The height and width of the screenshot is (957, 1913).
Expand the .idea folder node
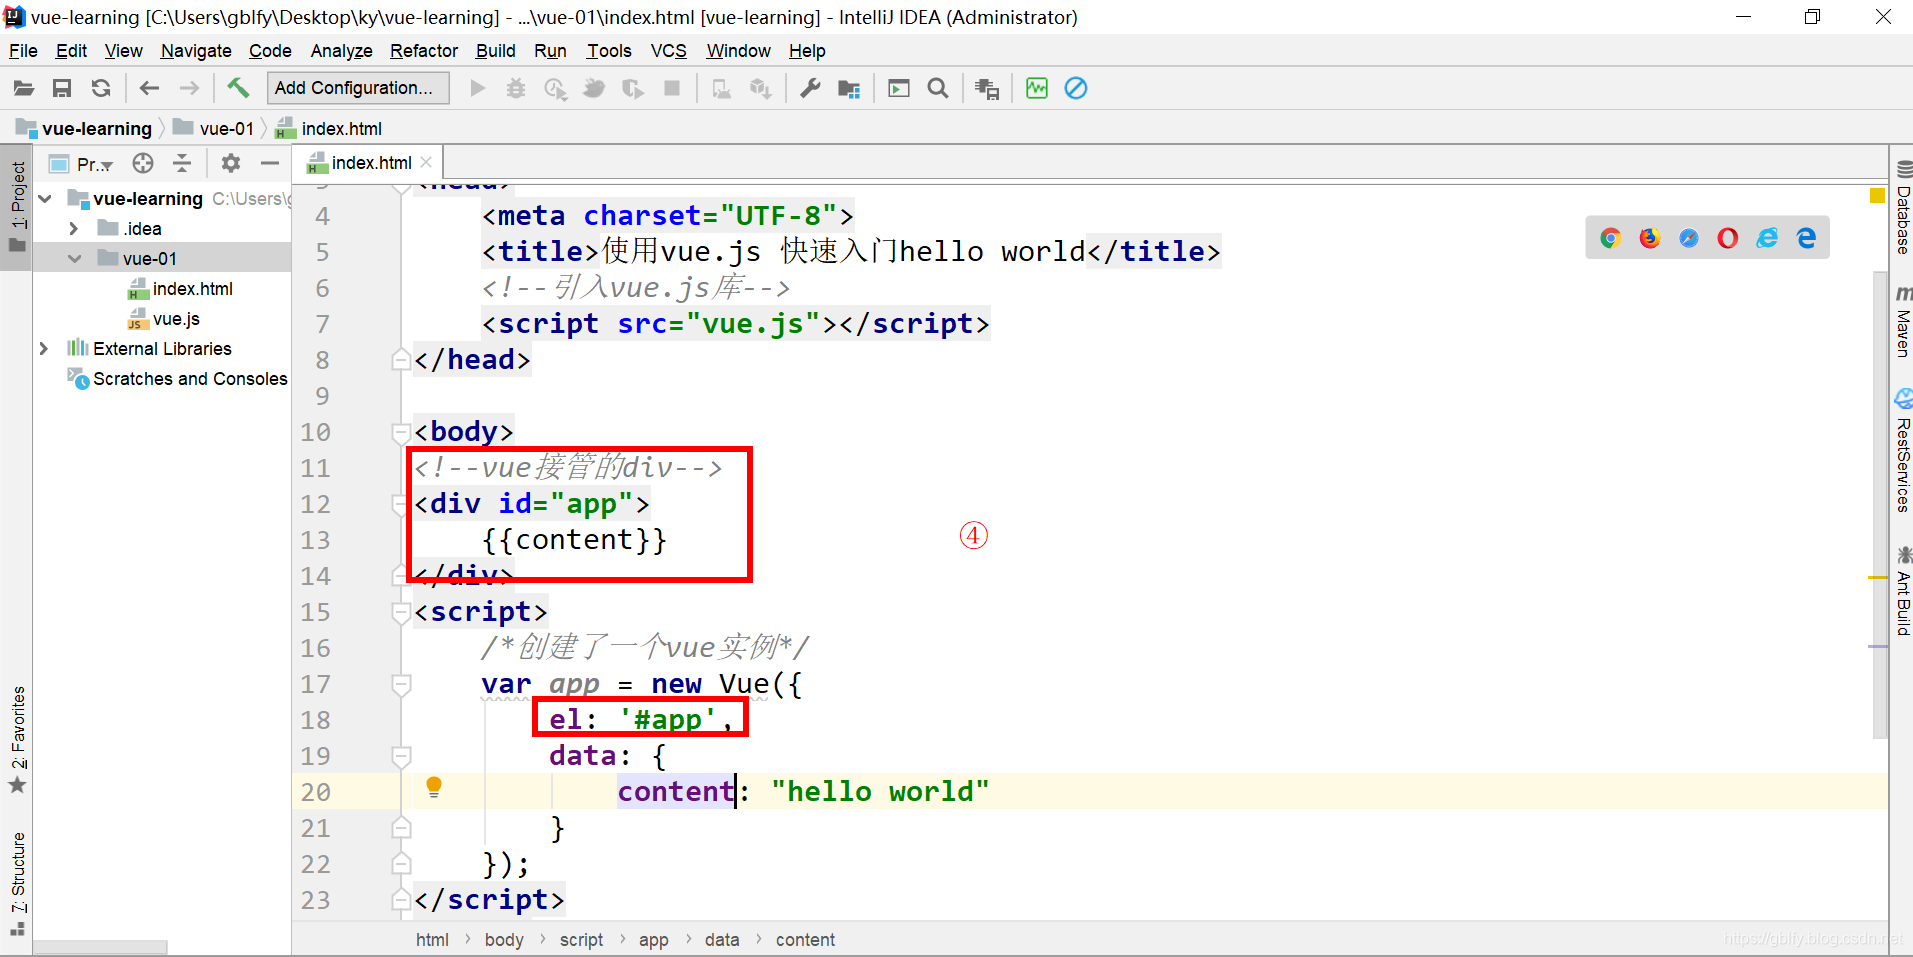pos(74,229)
